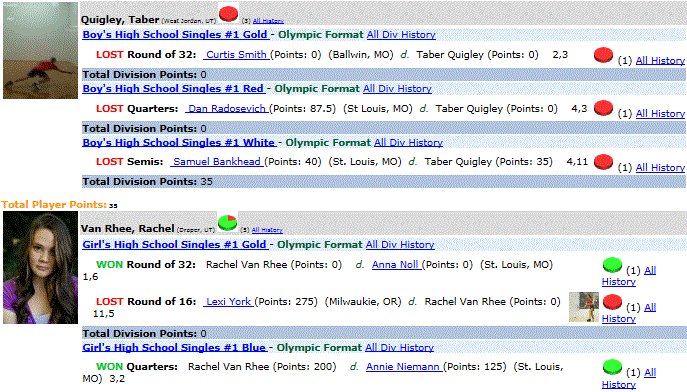Open Girl's High School Singles #1 Blue division
Viewport: 687px width, 392px height.
click(x=174, y=347)
